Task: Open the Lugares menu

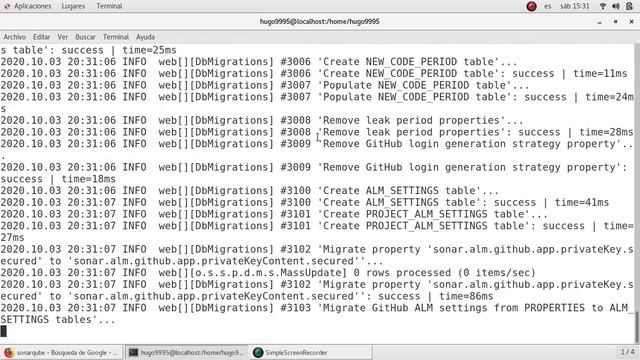Action: [x=73, y=6]
